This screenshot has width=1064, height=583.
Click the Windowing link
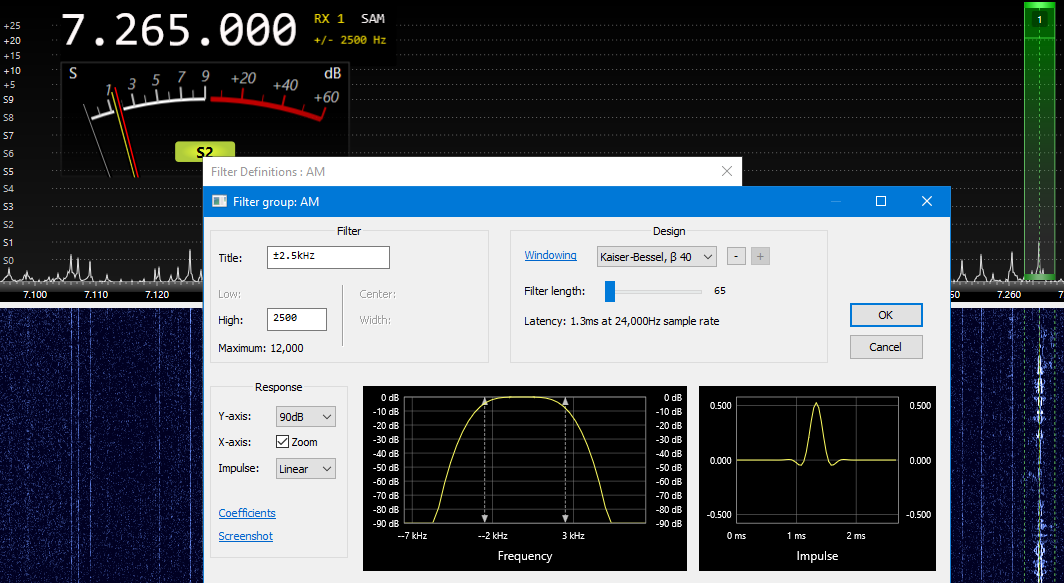(550, 255)
